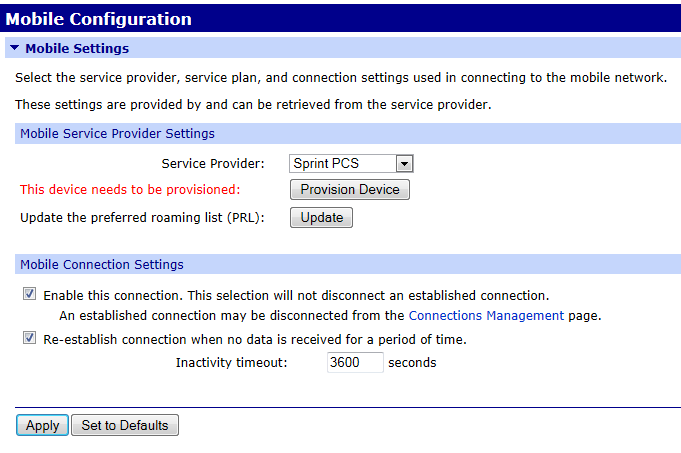Select the Mobile Connection Settings header

tap(102, 265)
